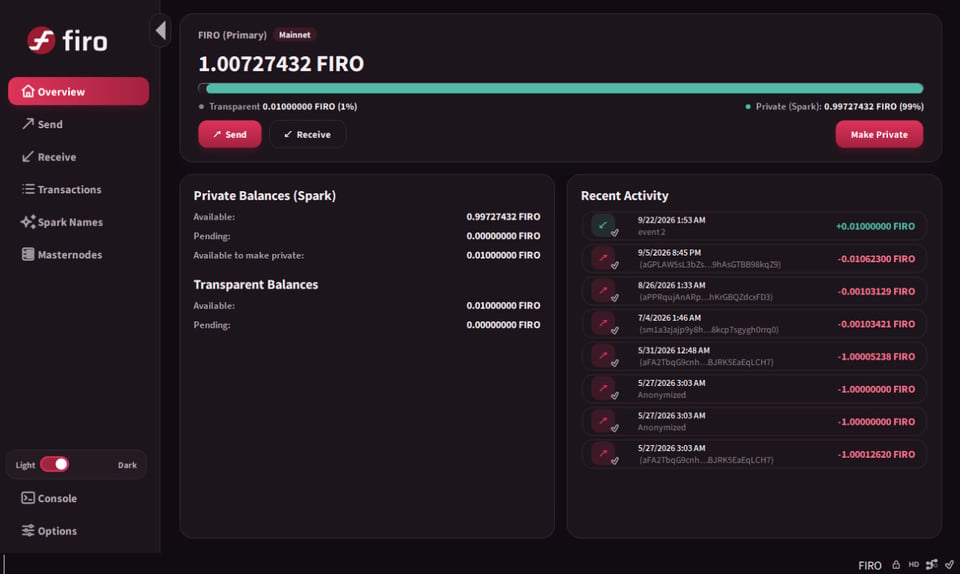Click the Transparent Balances heading
The width and height of the screenshot is (960, 574).
pyautogui.click(x=256, y=285)
